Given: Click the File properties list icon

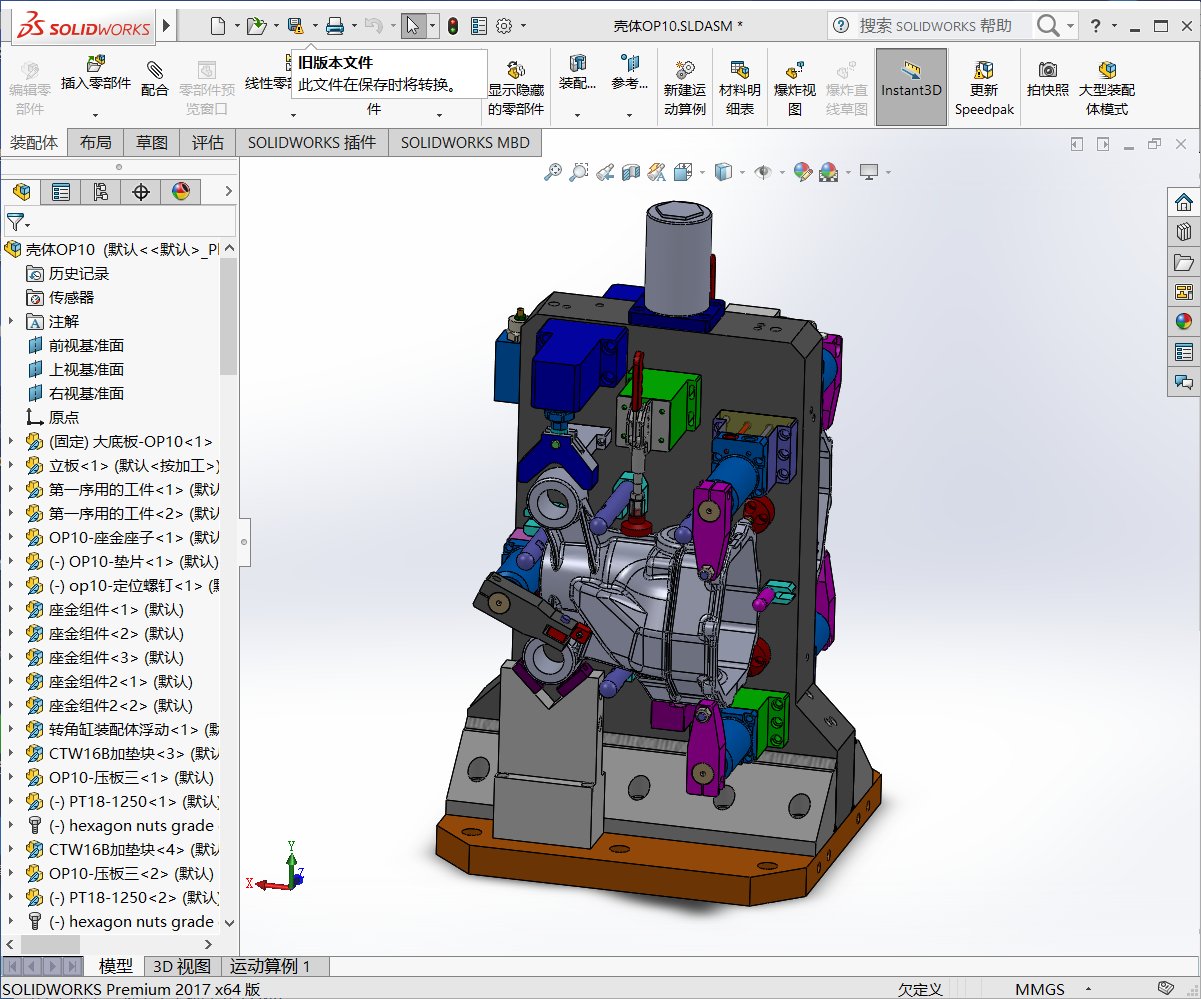Looking at the screenshot, I should tap(479, 26).
